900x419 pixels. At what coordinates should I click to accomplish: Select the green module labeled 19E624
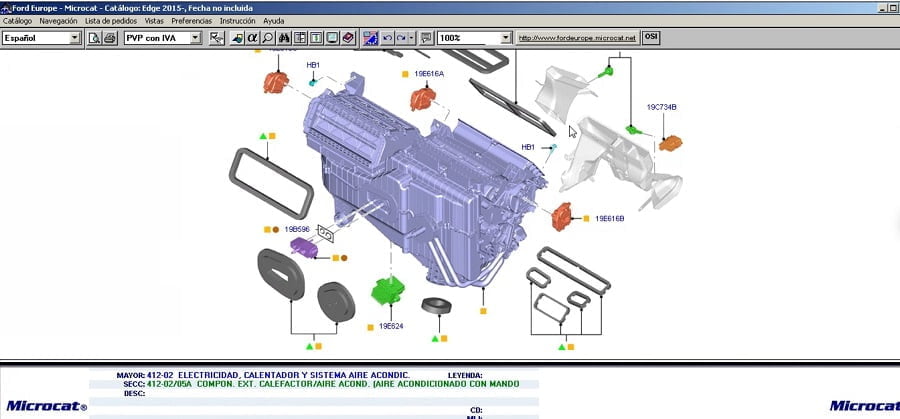388,290
